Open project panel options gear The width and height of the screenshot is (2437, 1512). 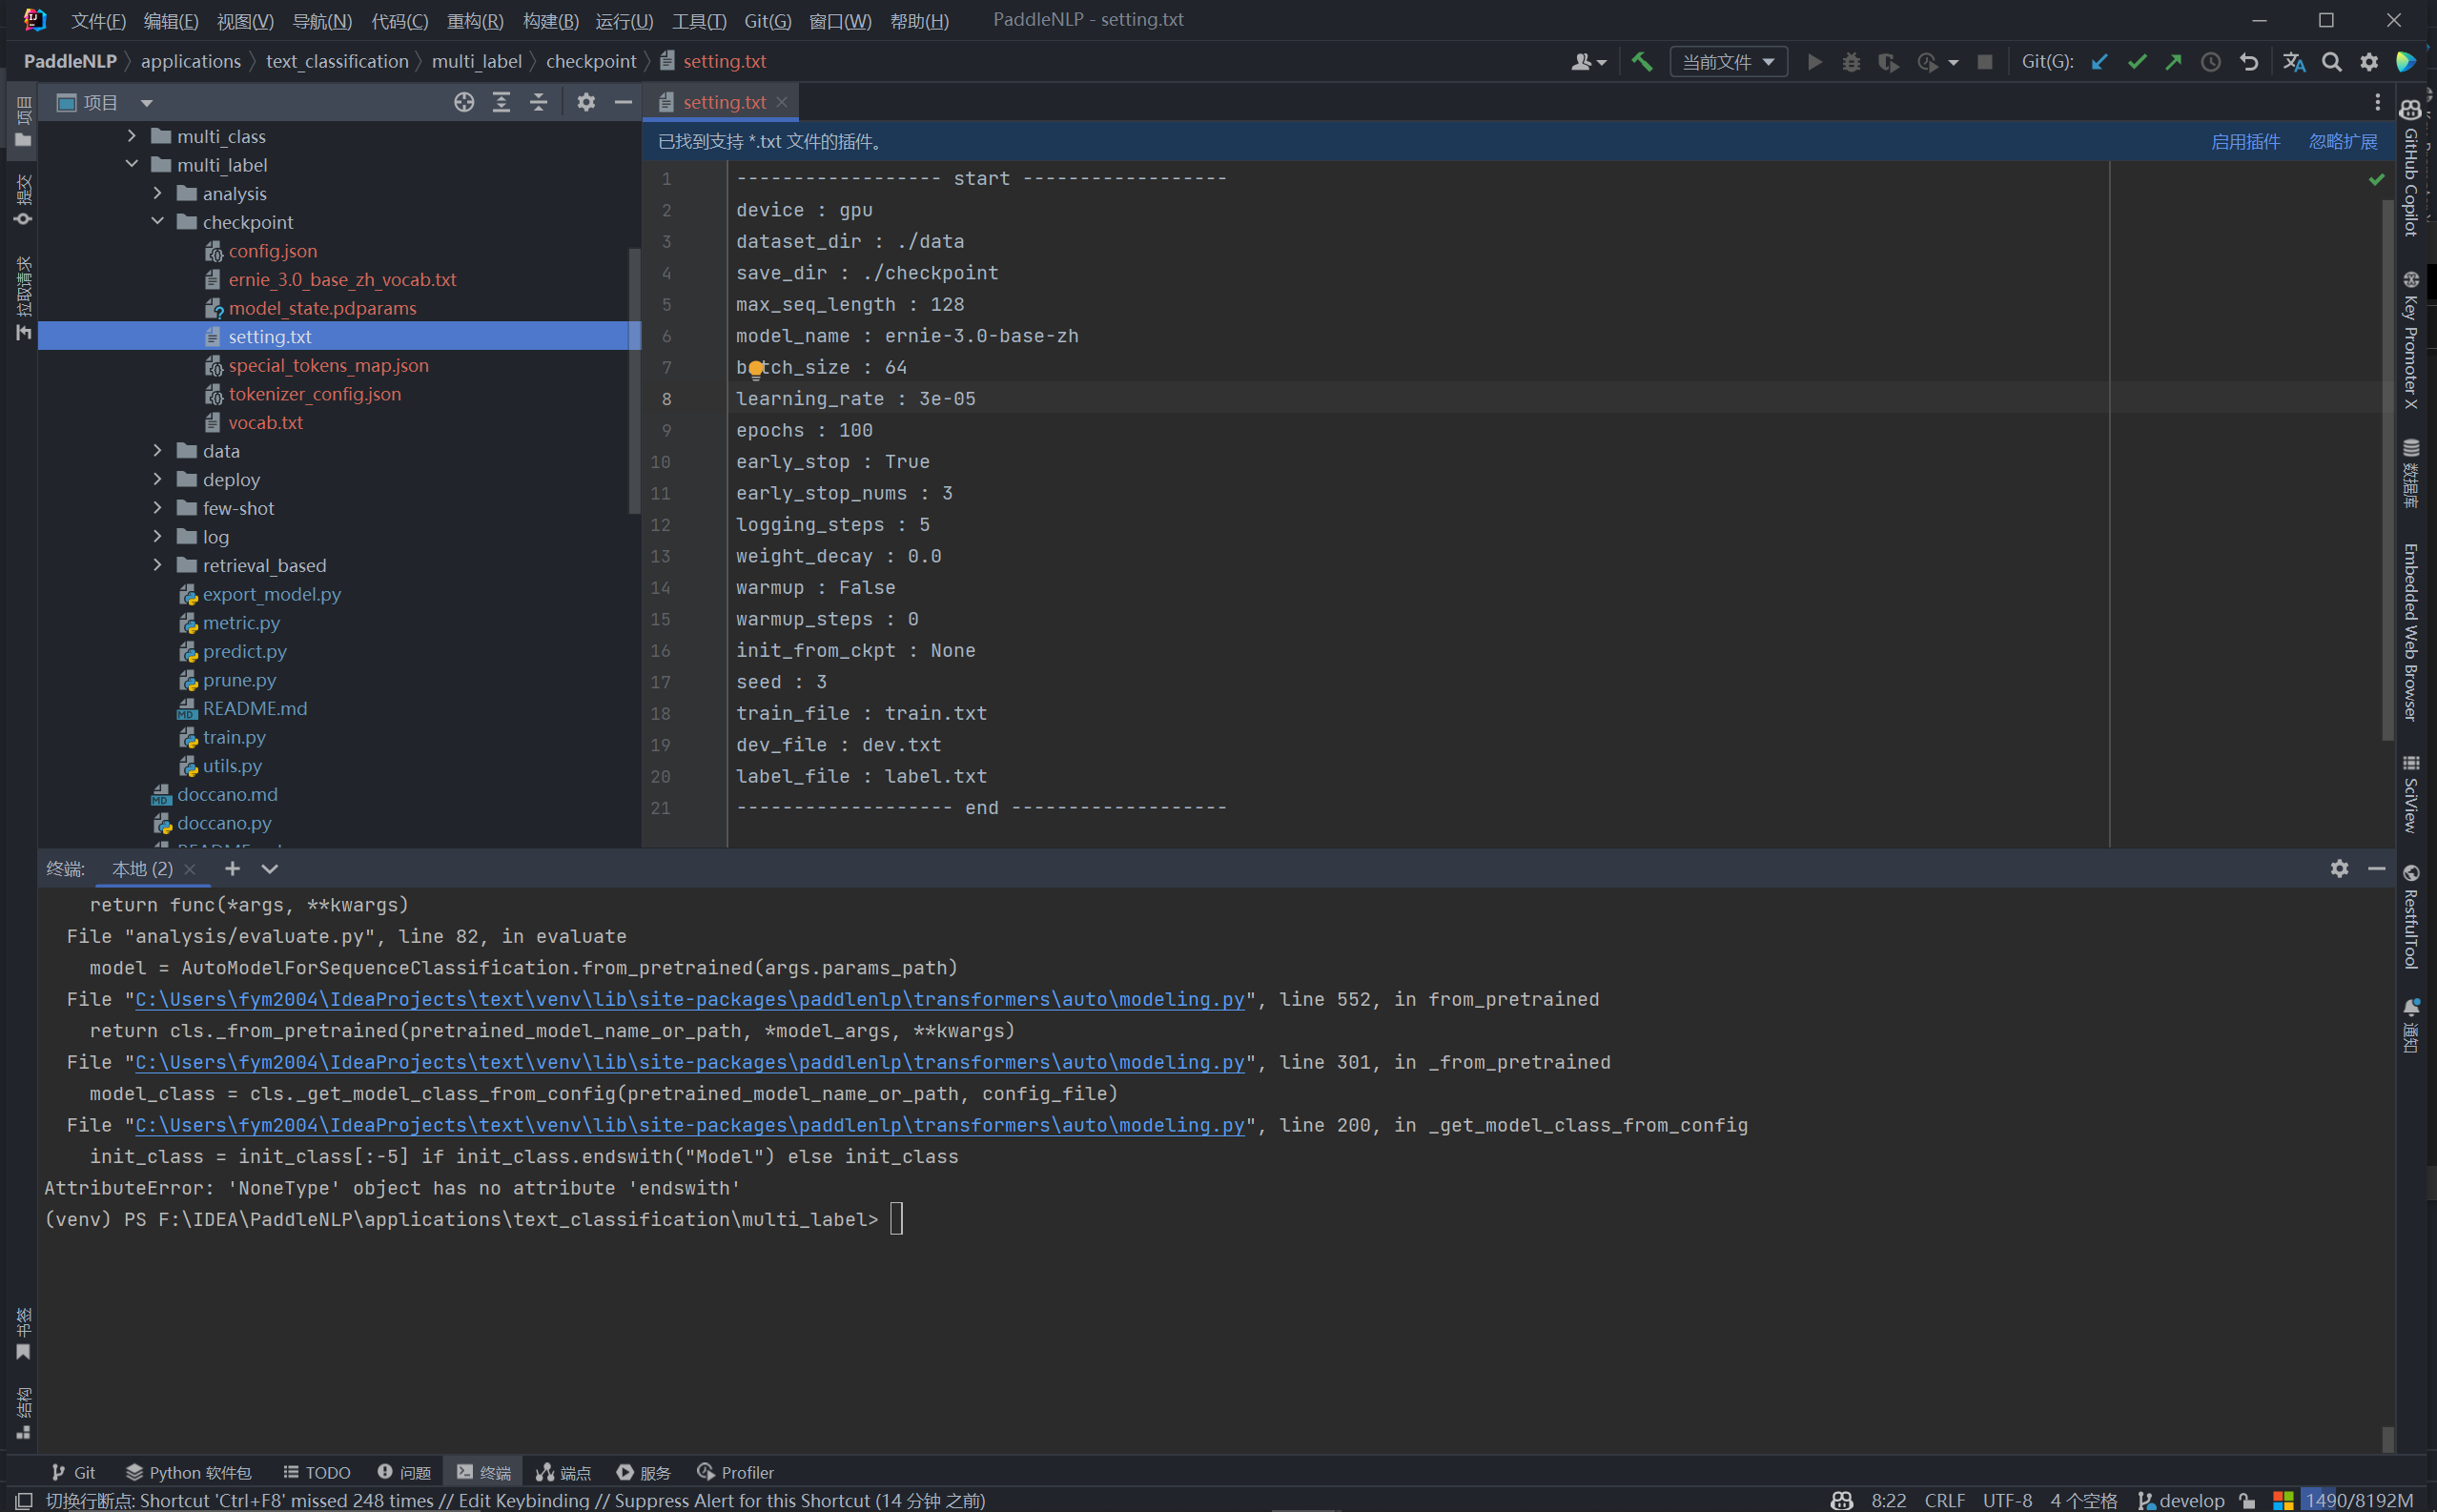586,102
